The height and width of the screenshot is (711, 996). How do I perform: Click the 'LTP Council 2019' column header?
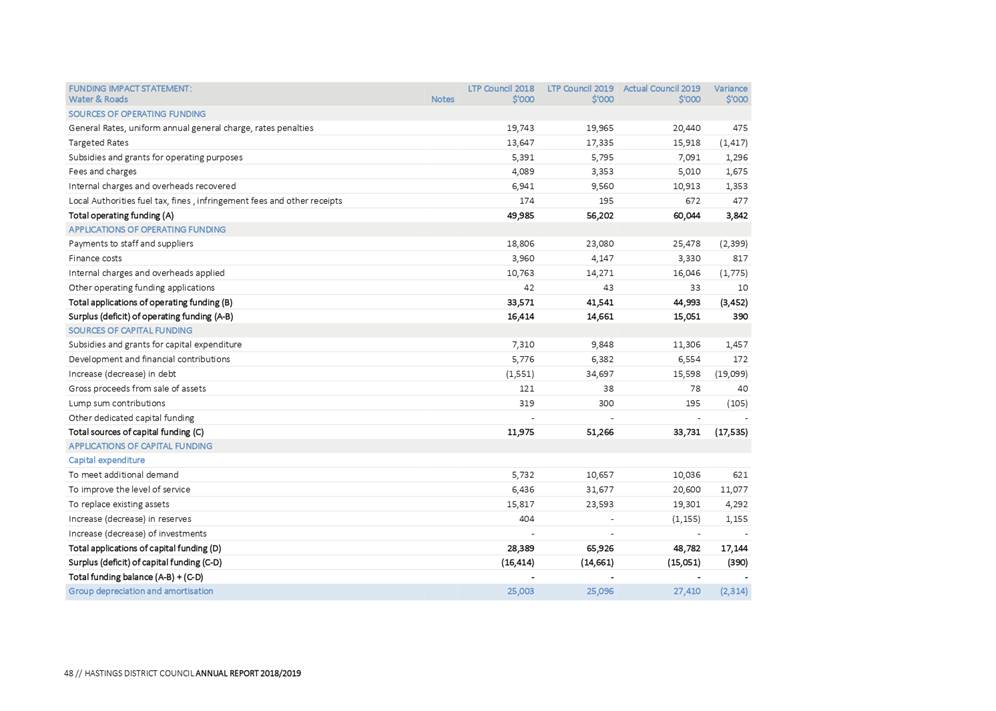pyautogui.click(x=581, y=89)
